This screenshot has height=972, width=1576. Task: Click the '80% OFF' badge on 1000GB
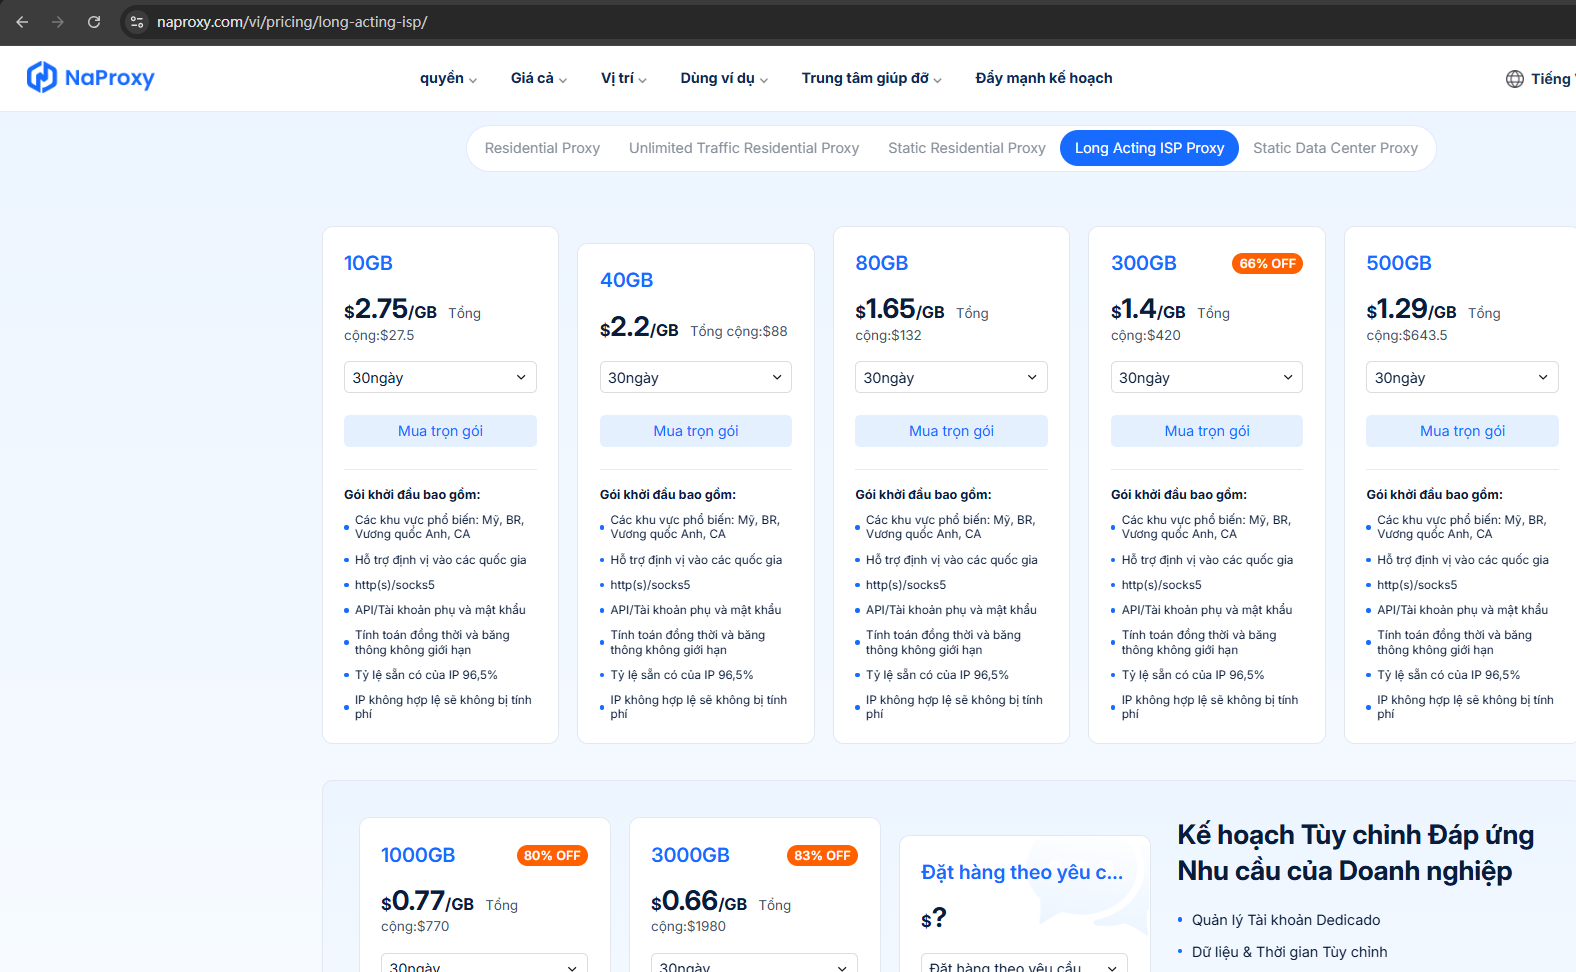point(552,856)
